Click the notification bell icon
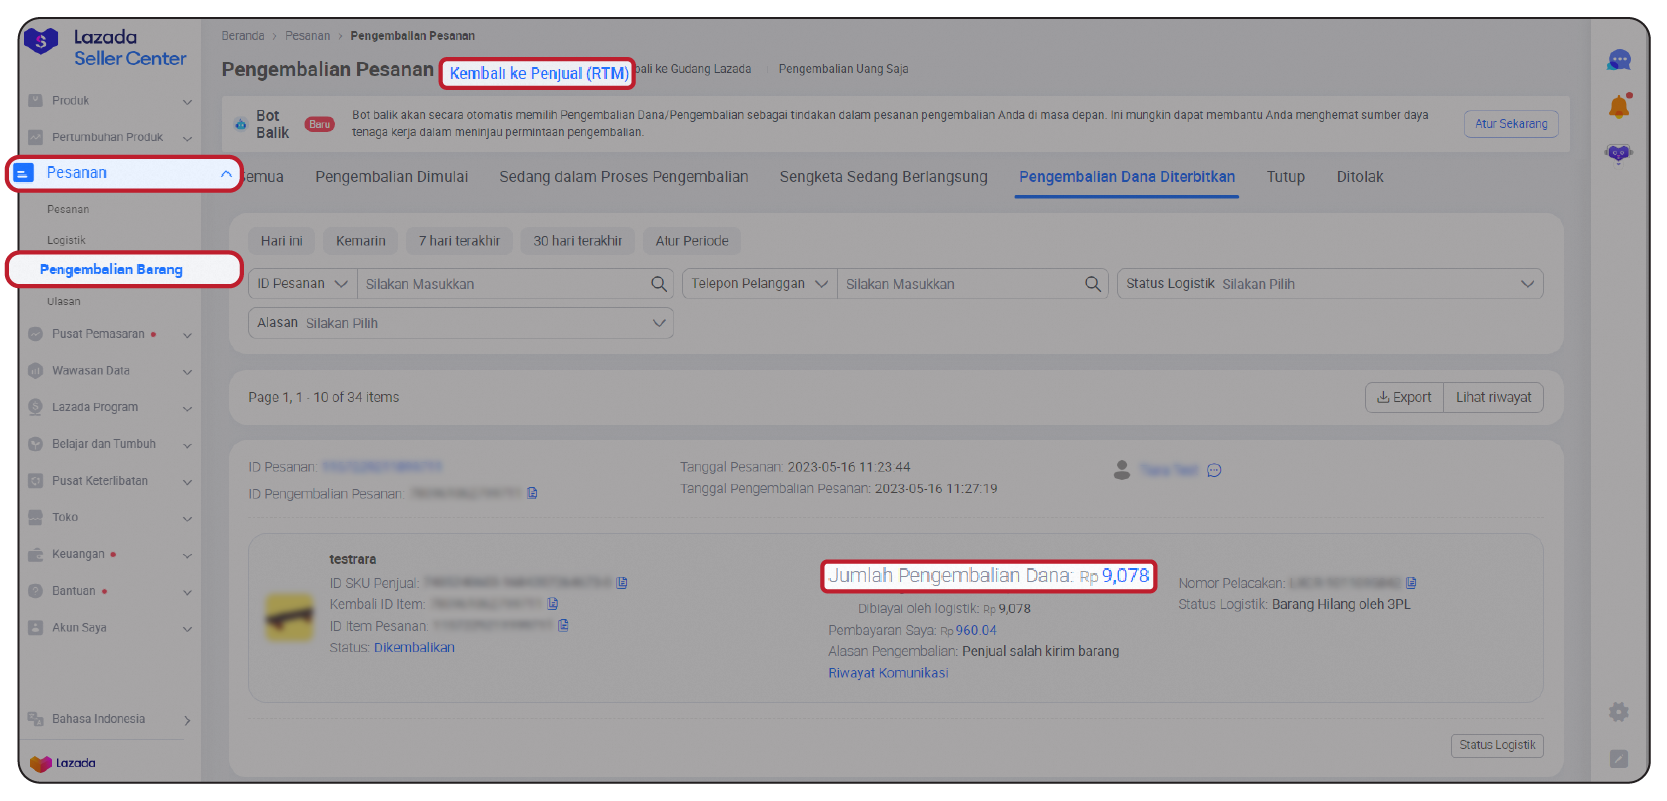 (1618, 107)
